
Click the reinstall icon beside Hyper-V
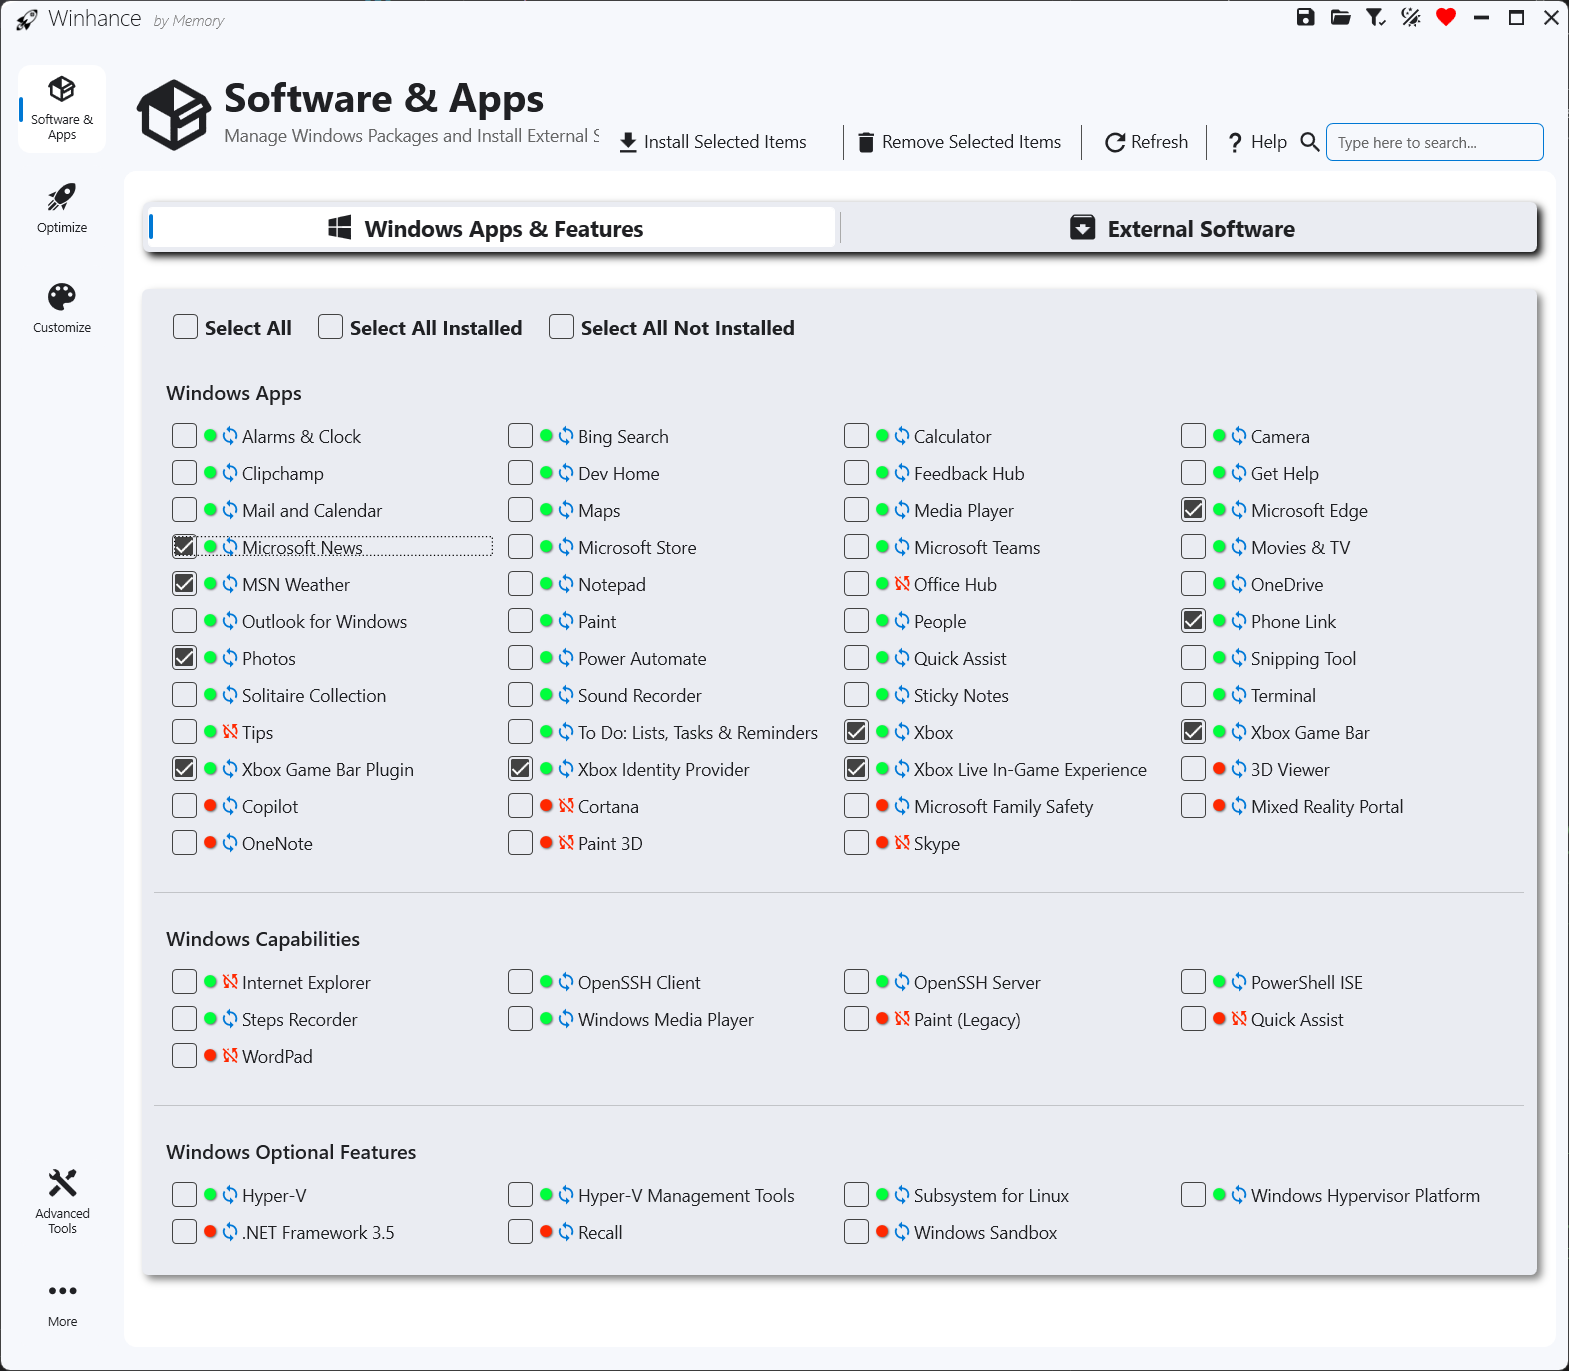tap(230, 1195)
